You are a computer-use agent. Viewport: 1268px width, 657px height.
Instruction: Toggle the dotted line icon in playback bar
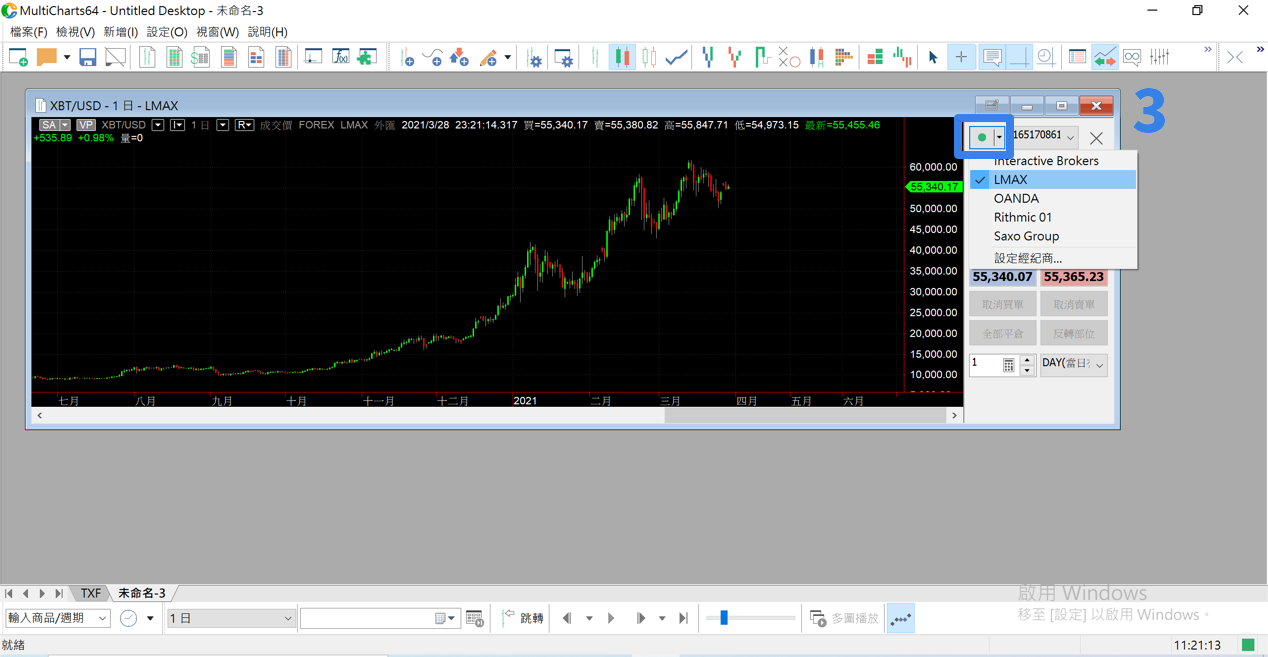click(x=900, y=618)
